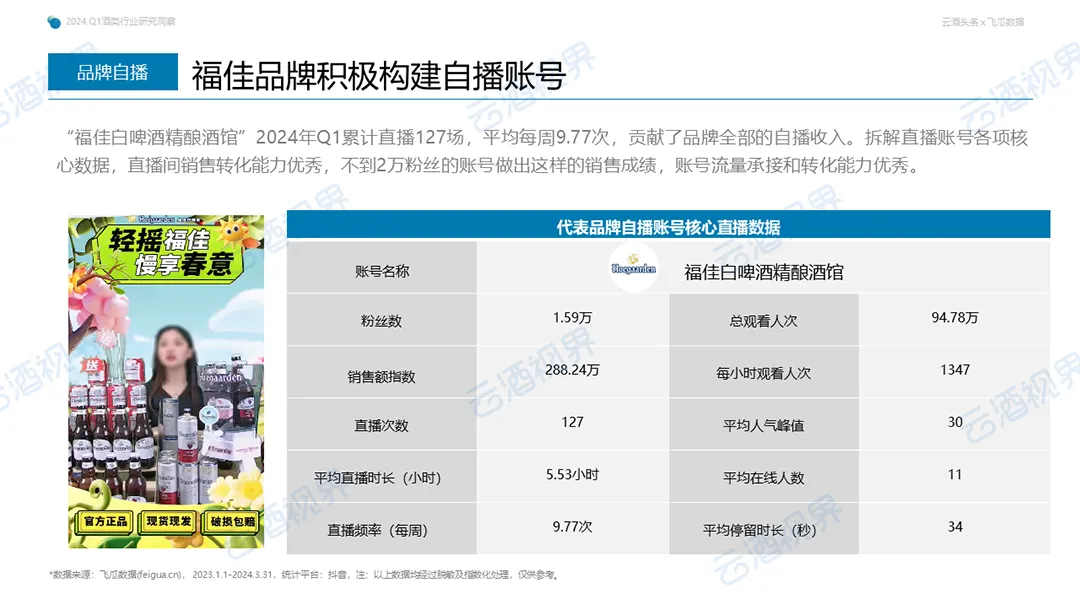Click the blue logo dot beside report title
Screen dimensions: 1080x608
(54, 22)
